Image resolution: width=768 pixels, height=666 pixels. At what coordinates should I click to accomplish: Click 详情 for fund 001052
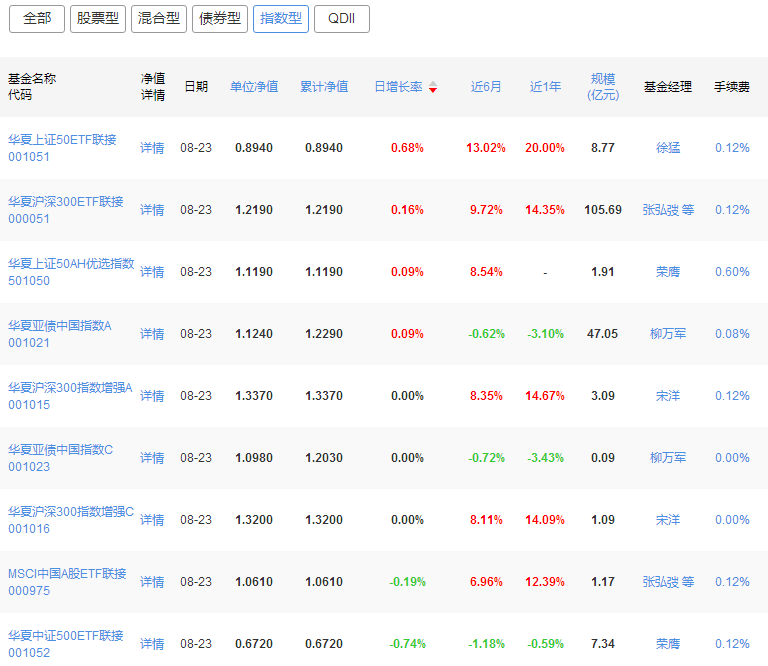(x=152, y=643)
